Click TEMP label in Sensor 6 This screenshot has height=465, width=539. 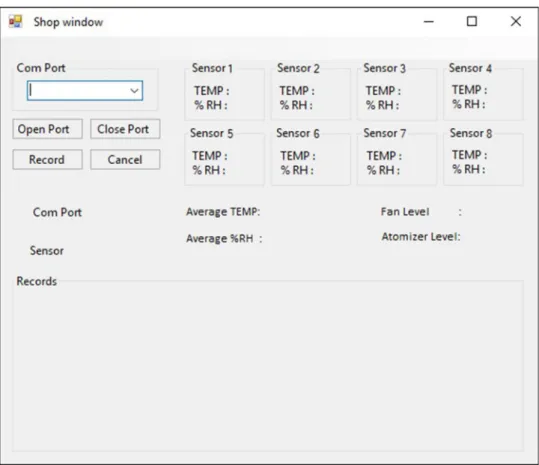click(298, 156)
